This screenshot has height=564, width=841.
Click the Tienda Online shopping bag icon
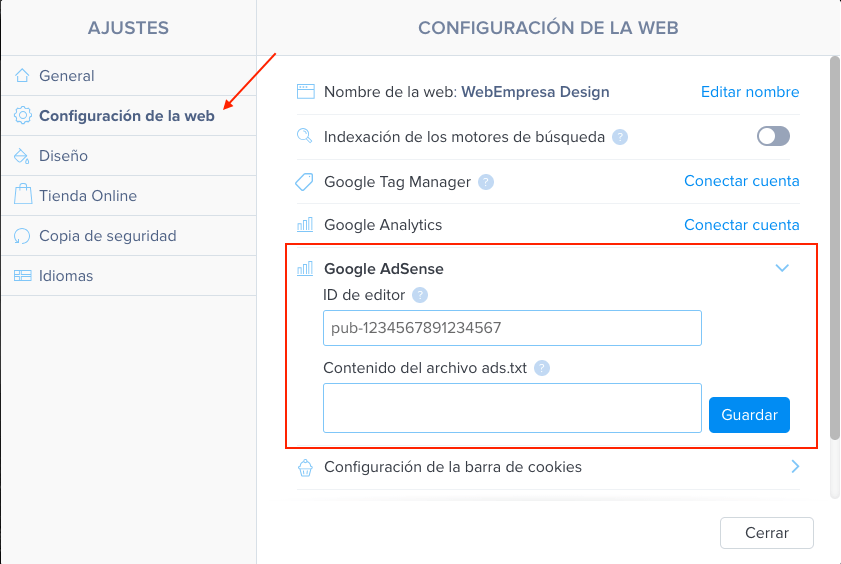pyautogui.click(x=23, y=194)
